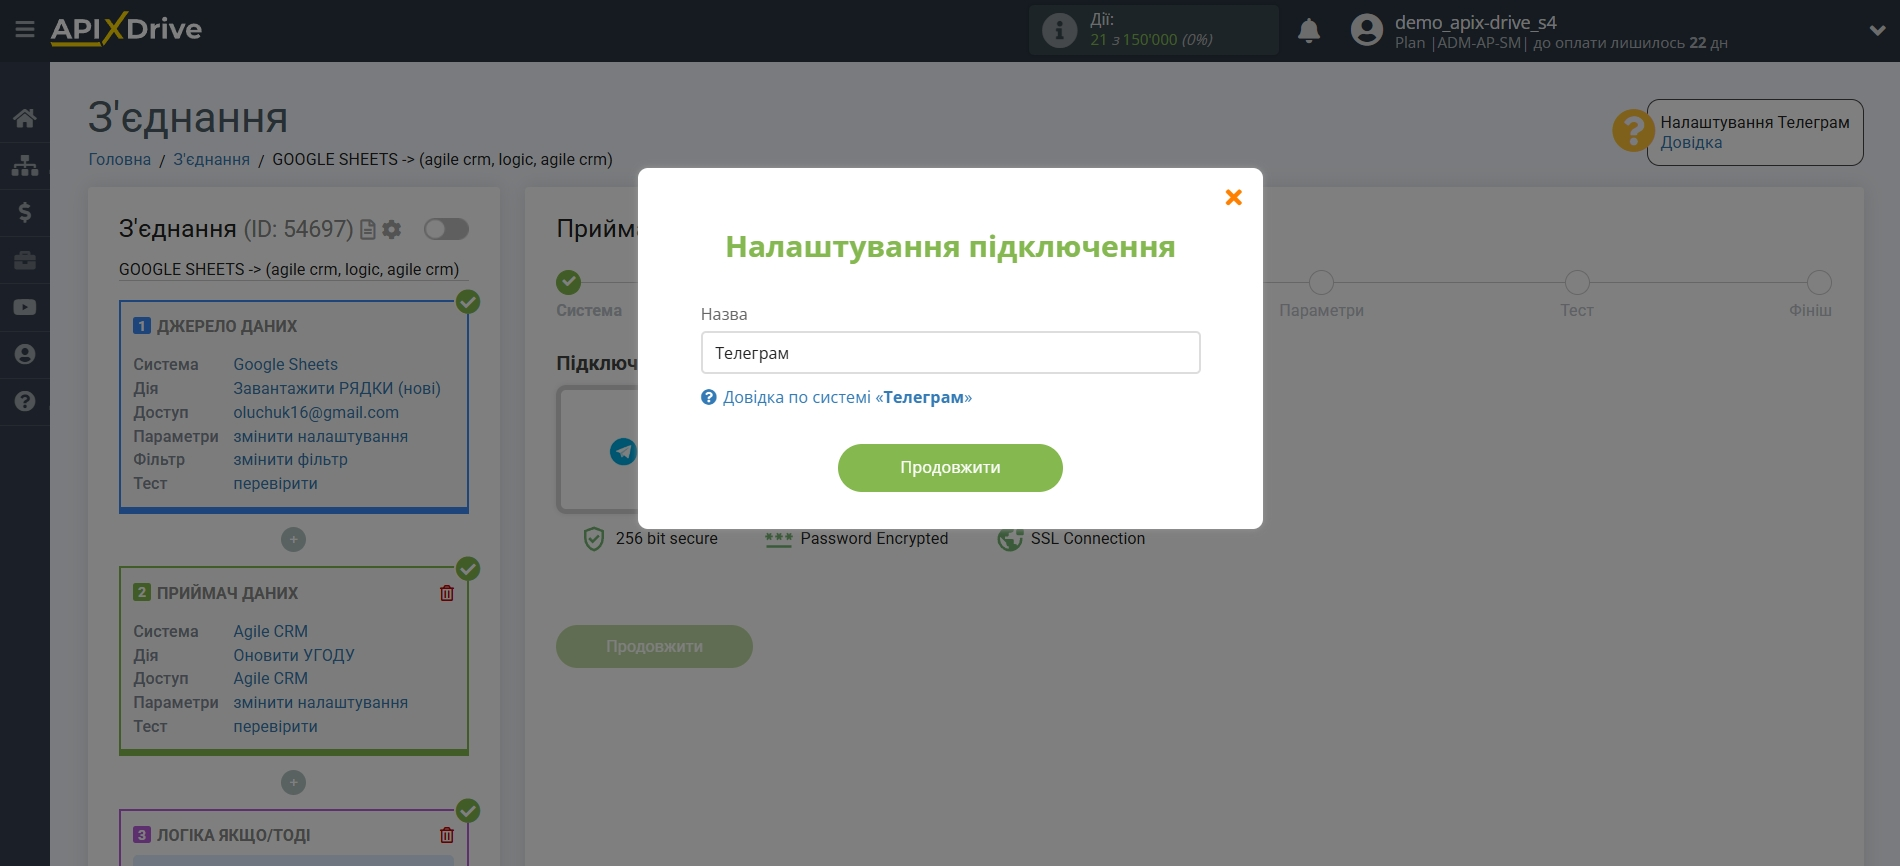Open the YouTube video sidebar icon
The height and width of the screenshot is (866, 1900).
tap(25, 307)
